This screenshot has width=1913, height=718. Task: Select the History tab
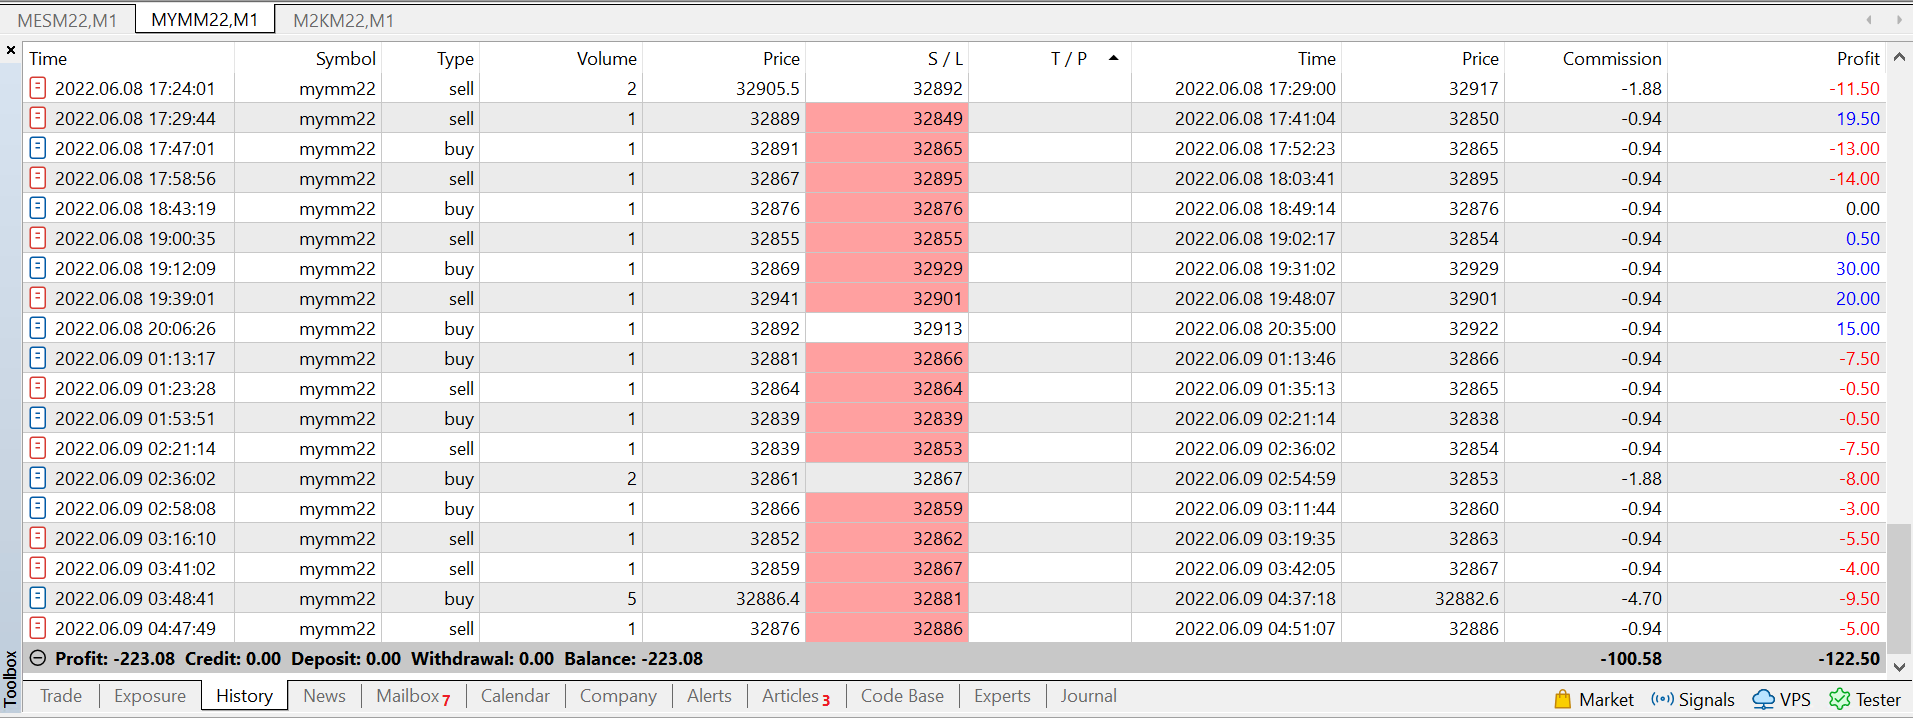tap(244, 696)
